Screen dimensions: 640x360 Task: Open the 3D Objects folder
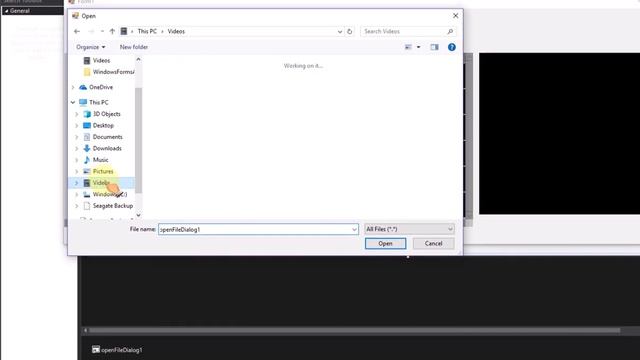coord(107,114)
